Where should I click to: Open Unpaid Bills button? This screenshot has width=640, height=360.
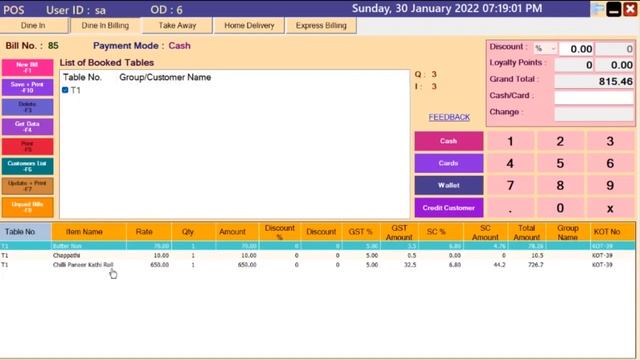[x=27, y=207]
